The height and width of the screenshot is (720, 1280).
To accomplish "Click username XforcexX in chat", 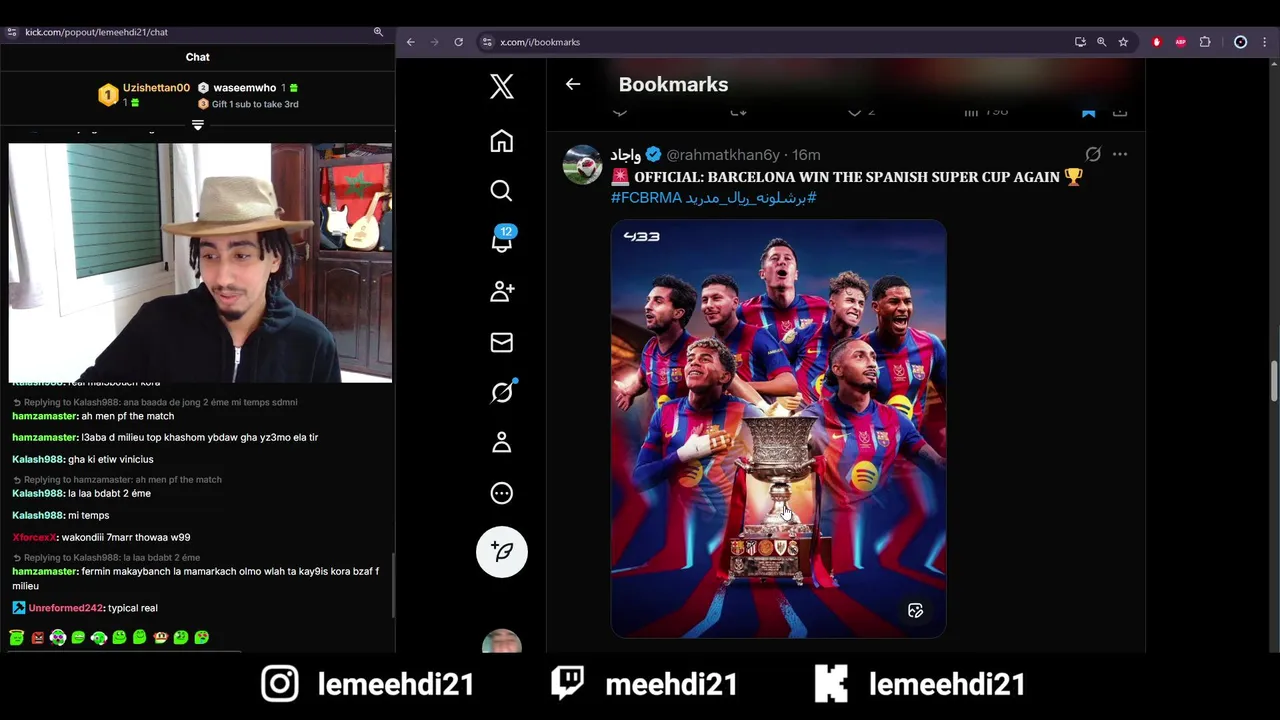I will pos(35,538).
